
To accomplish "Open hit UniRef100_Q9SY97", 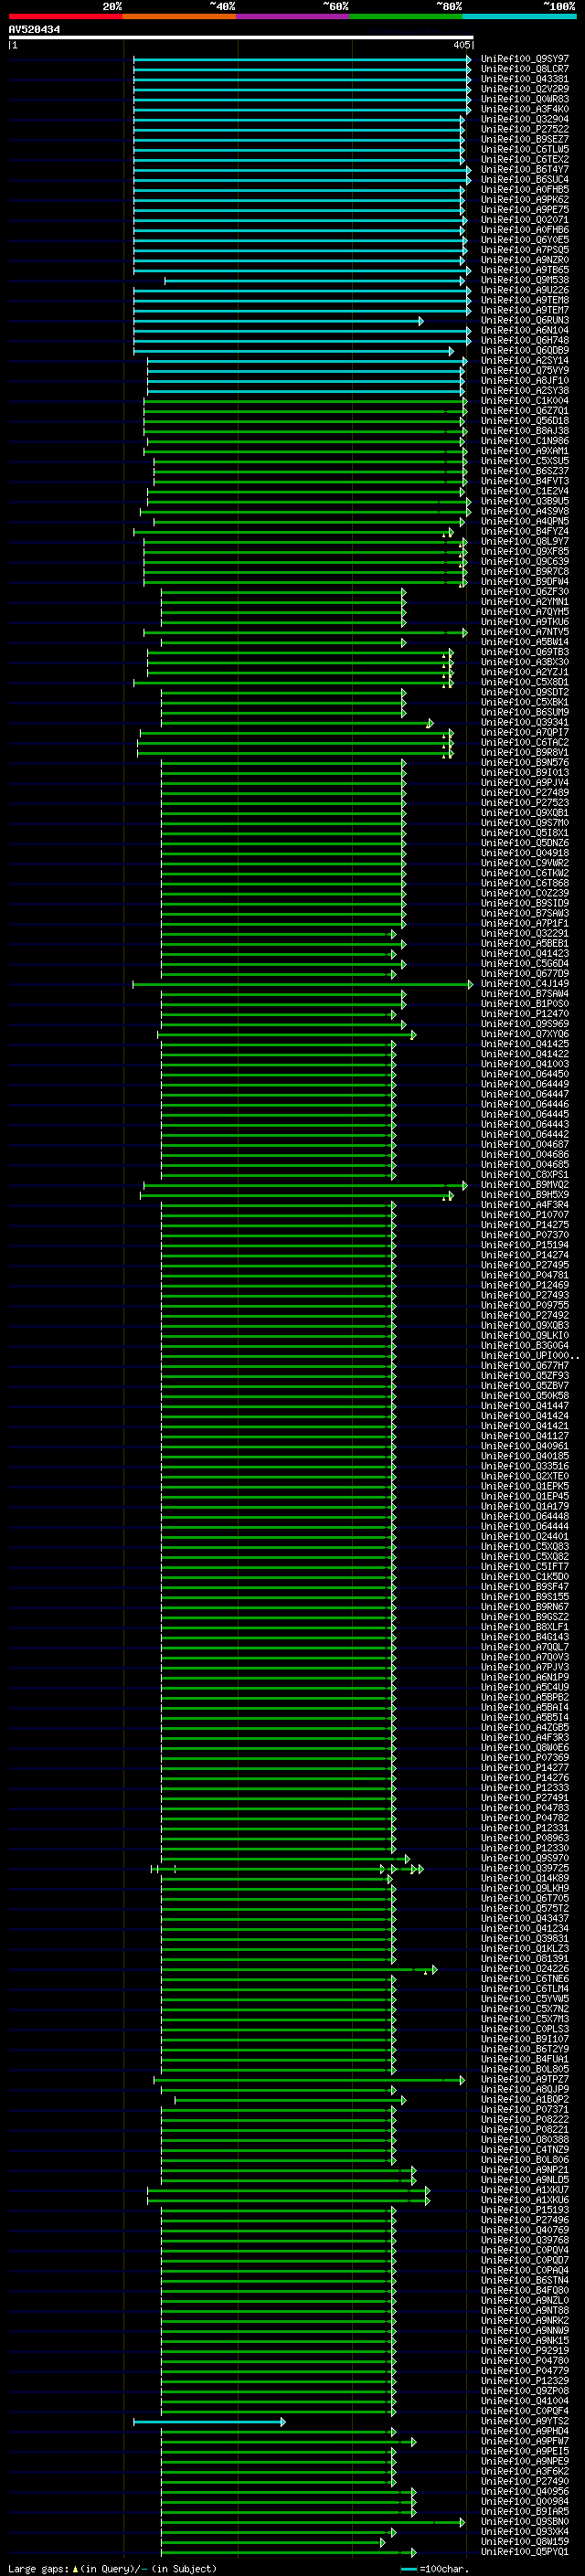I will click(x=525, y=60).
